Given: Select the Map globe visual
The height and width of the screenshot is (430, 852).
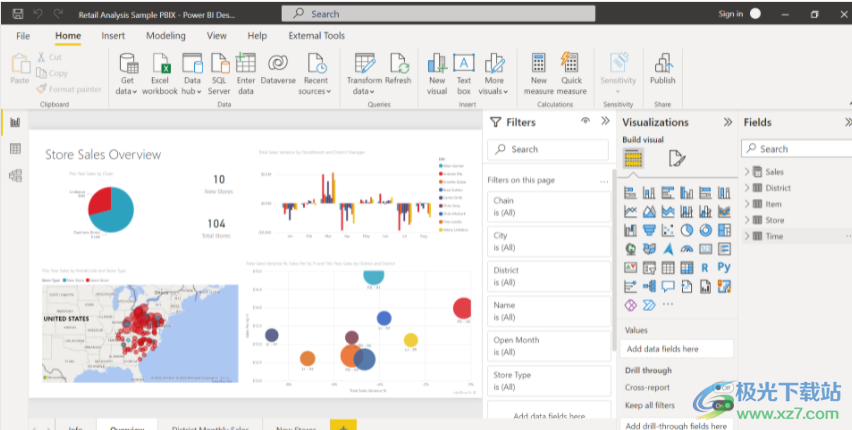Looking at the screenshot, I should pyautogui.click(x=630, y=249).
